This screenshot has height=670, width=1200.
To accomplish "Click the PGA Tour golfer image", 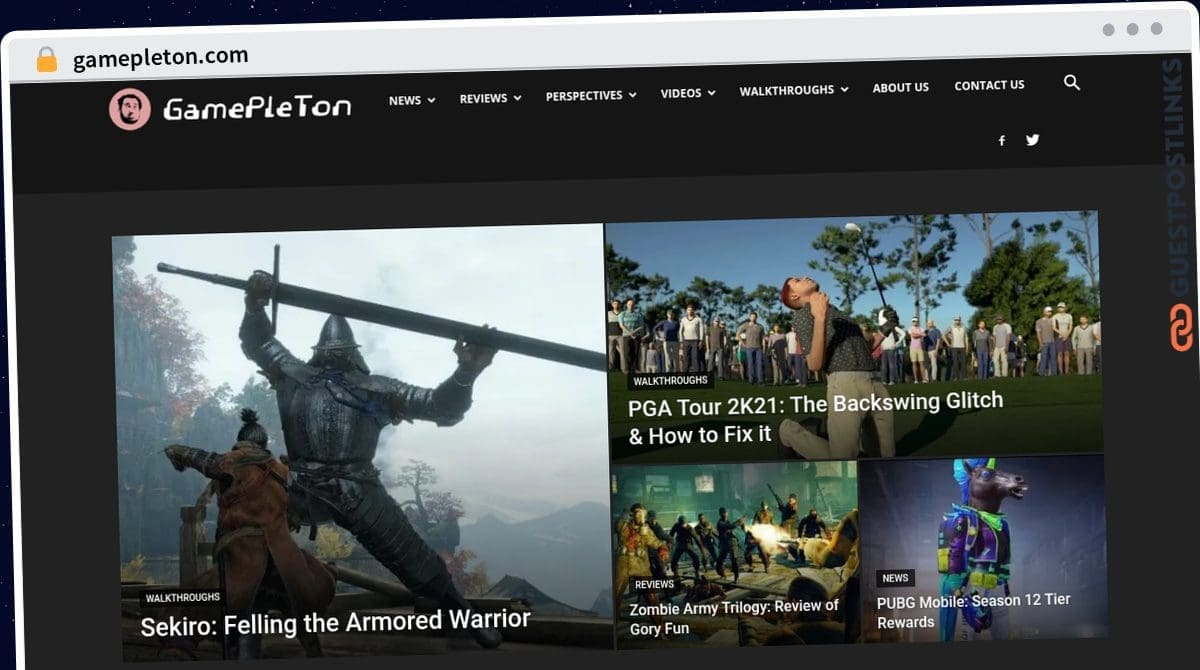I will [x=853, y=336].
